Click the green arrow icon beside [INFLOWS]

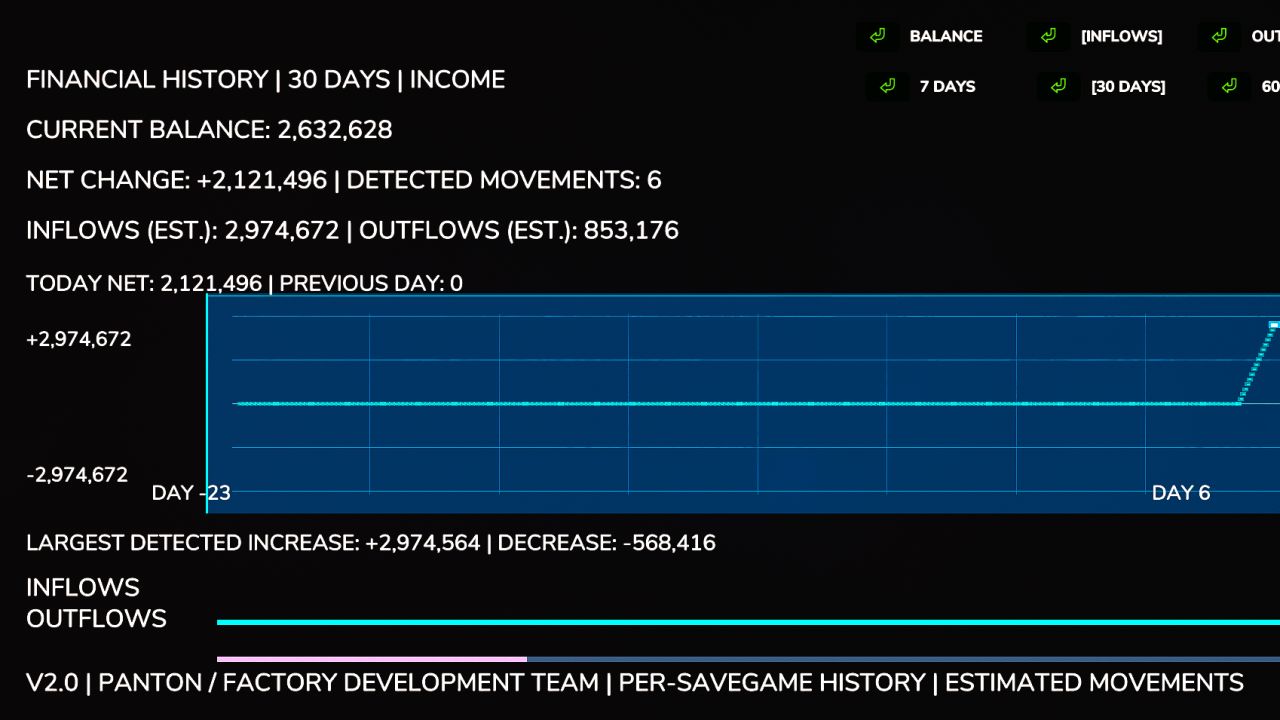[x=1048, y=36]
